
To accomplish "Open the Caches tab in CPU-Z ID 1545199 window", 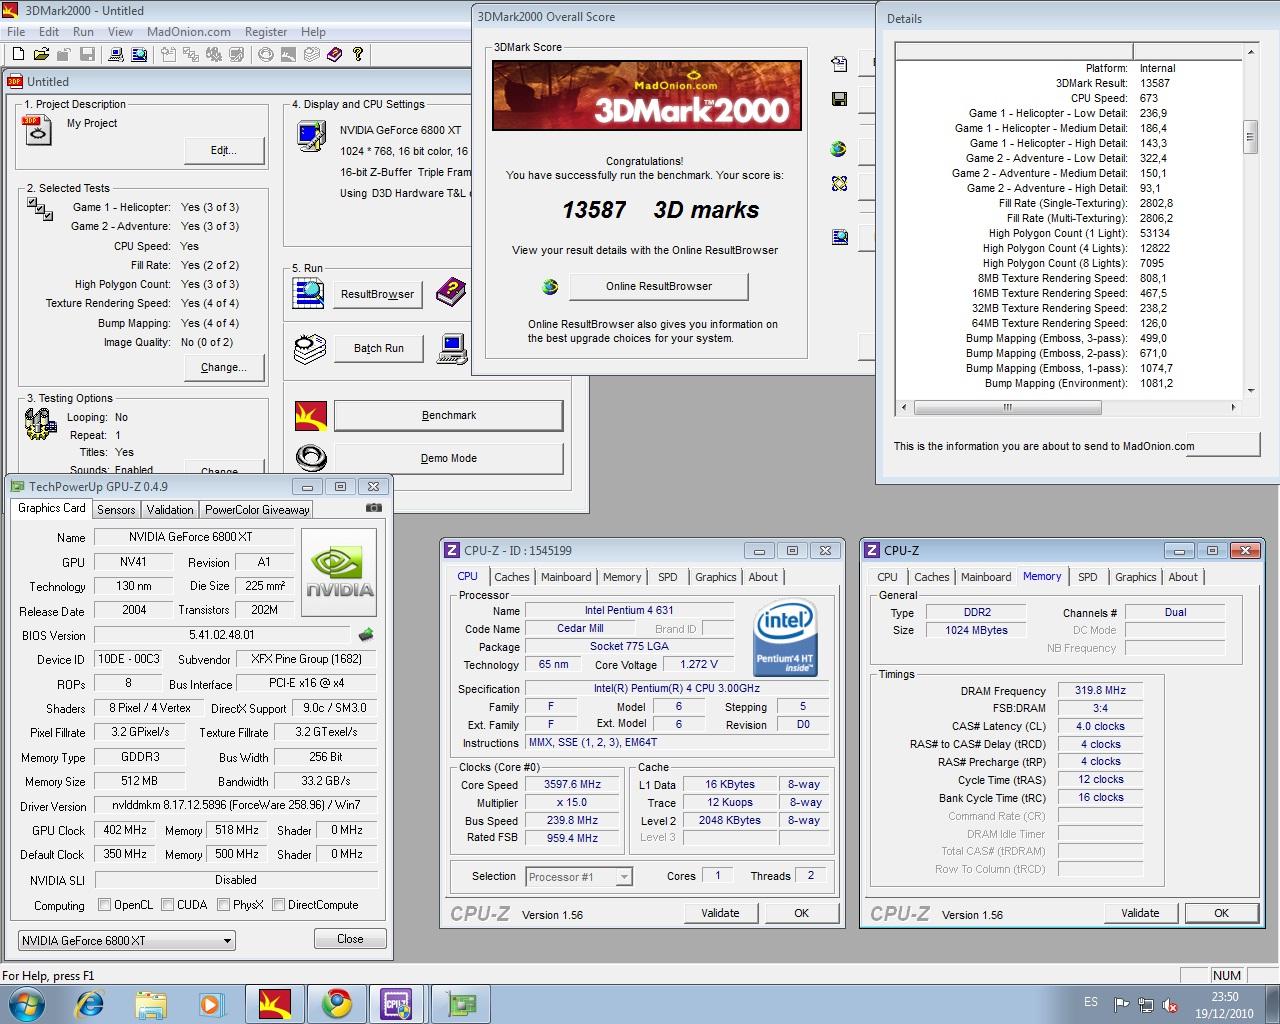I will pyautogui.click(x=512, y=577).
